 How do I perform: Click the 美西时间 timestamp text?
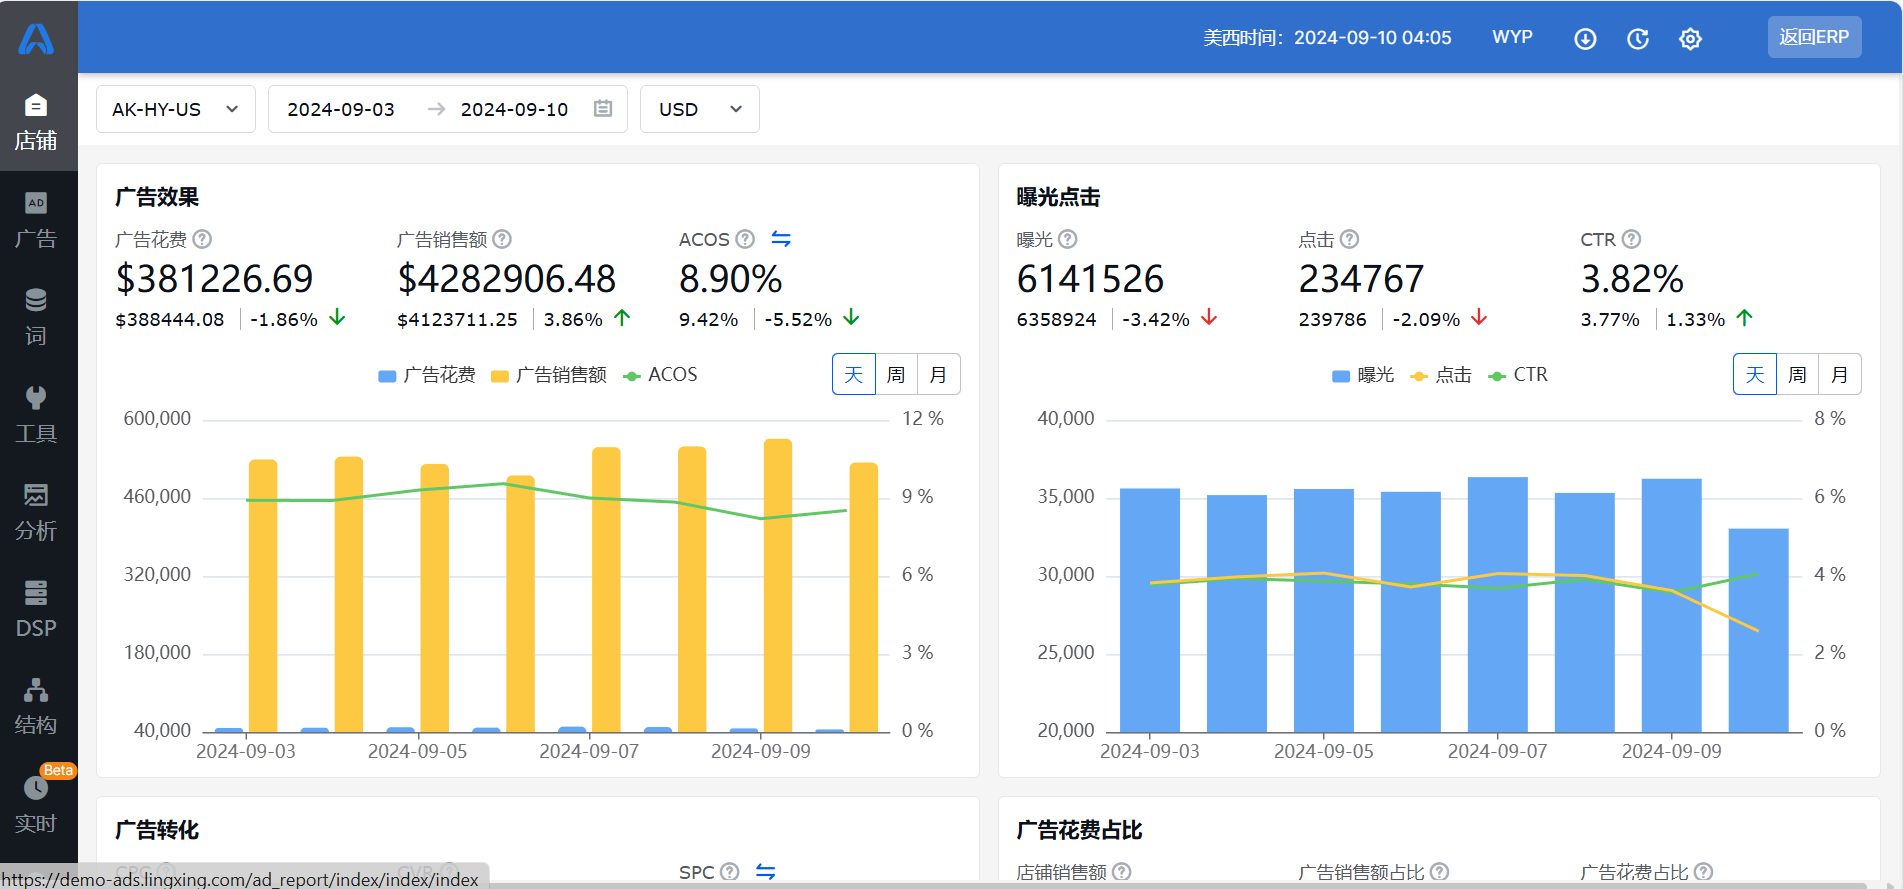tap(1327, 38)
